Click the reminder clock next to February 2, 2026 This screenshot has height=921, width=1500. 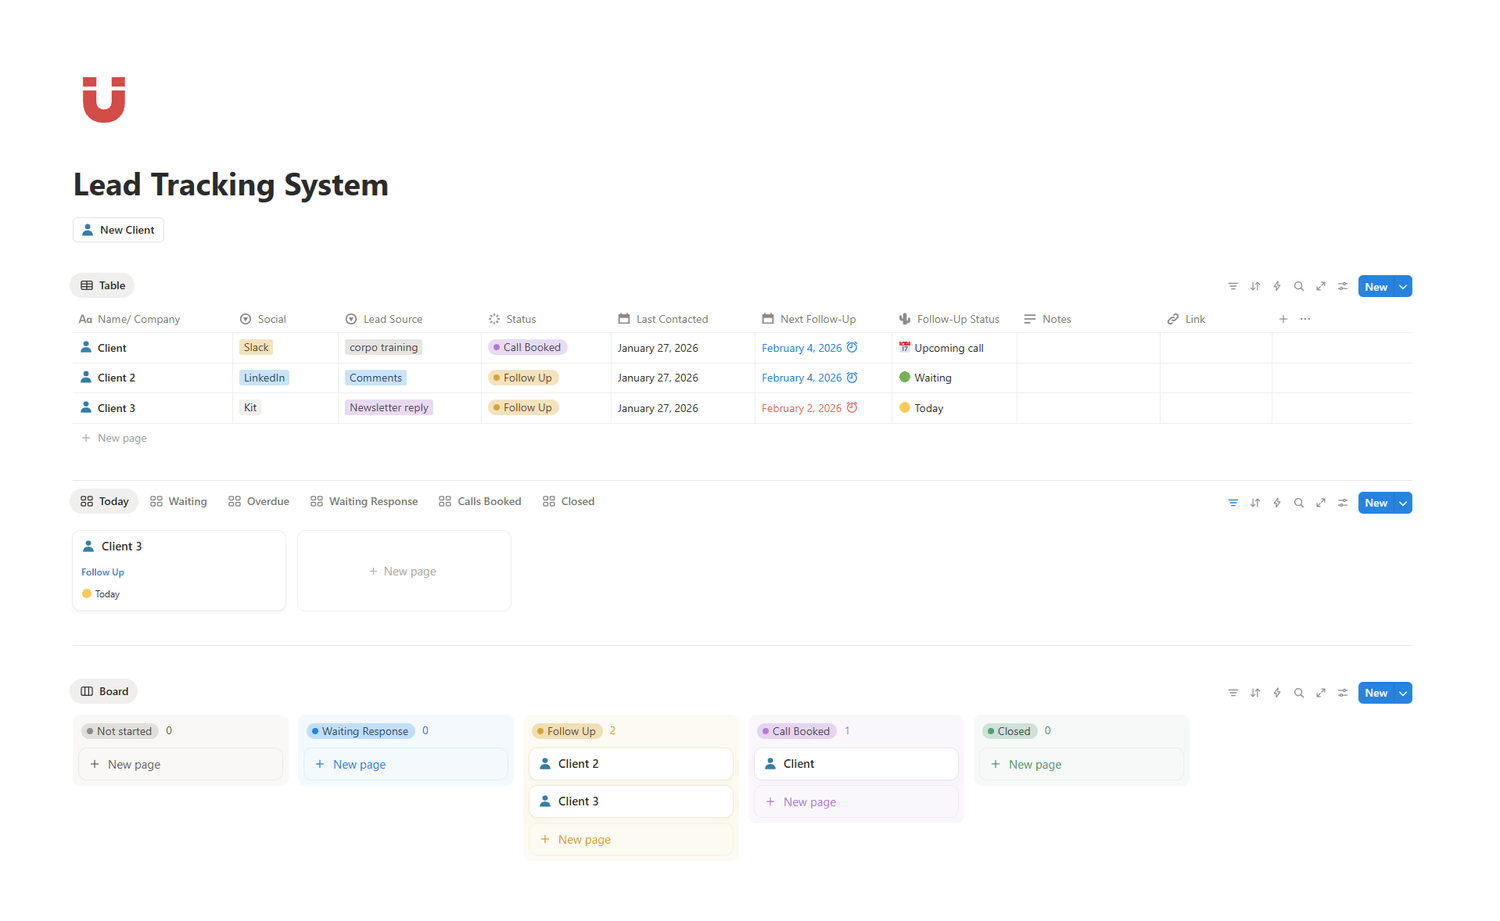coord(853,408)
